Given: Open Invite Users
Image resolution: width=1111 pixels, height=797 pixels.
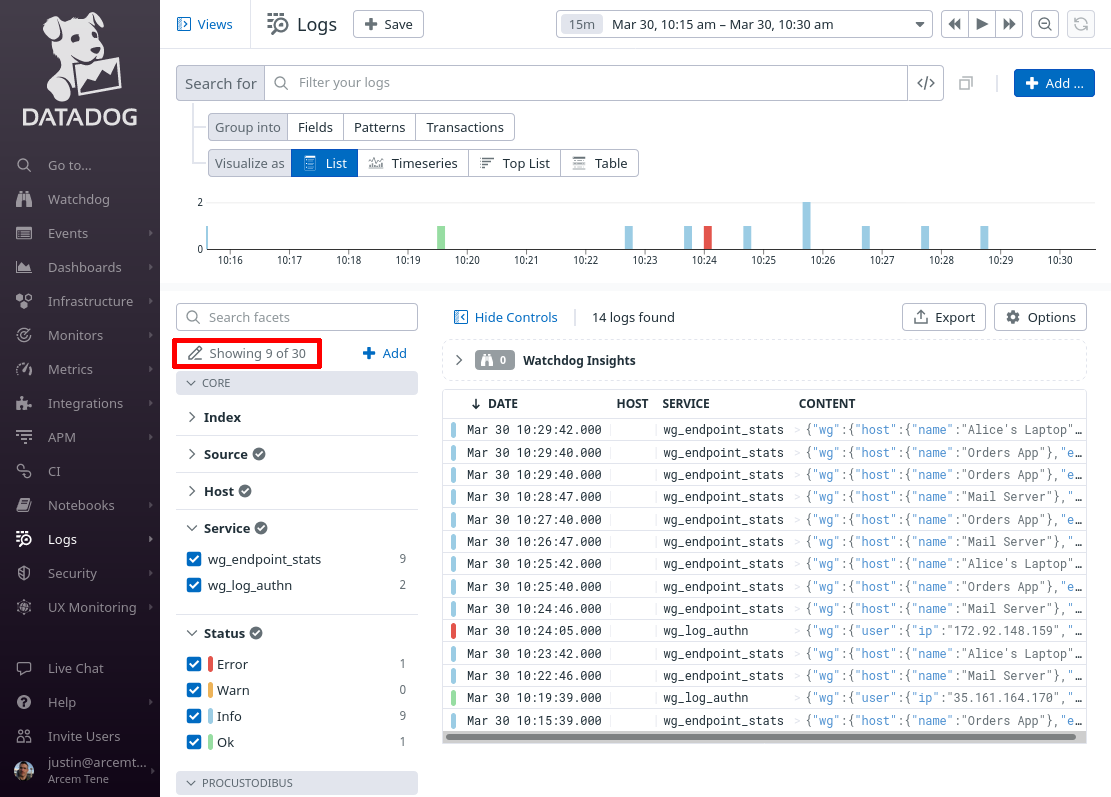Looking at the screenshot, I should tap(84, 736).
